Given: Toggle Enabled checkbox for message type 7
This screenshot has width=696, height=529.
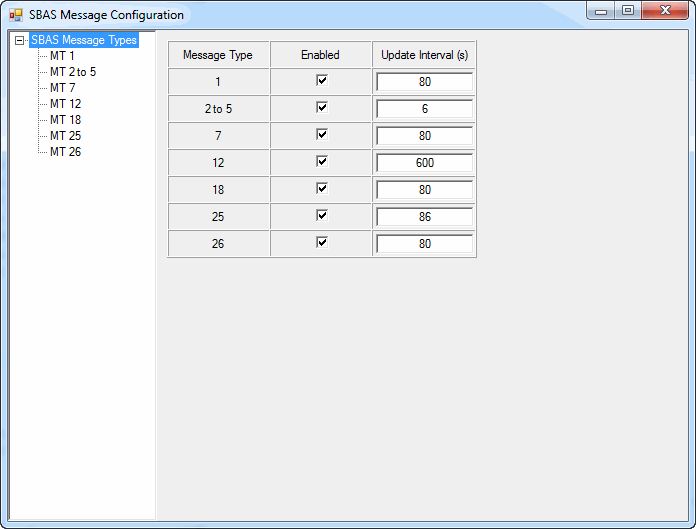Looking at the screenshot, I should click(x=322, y=134).
